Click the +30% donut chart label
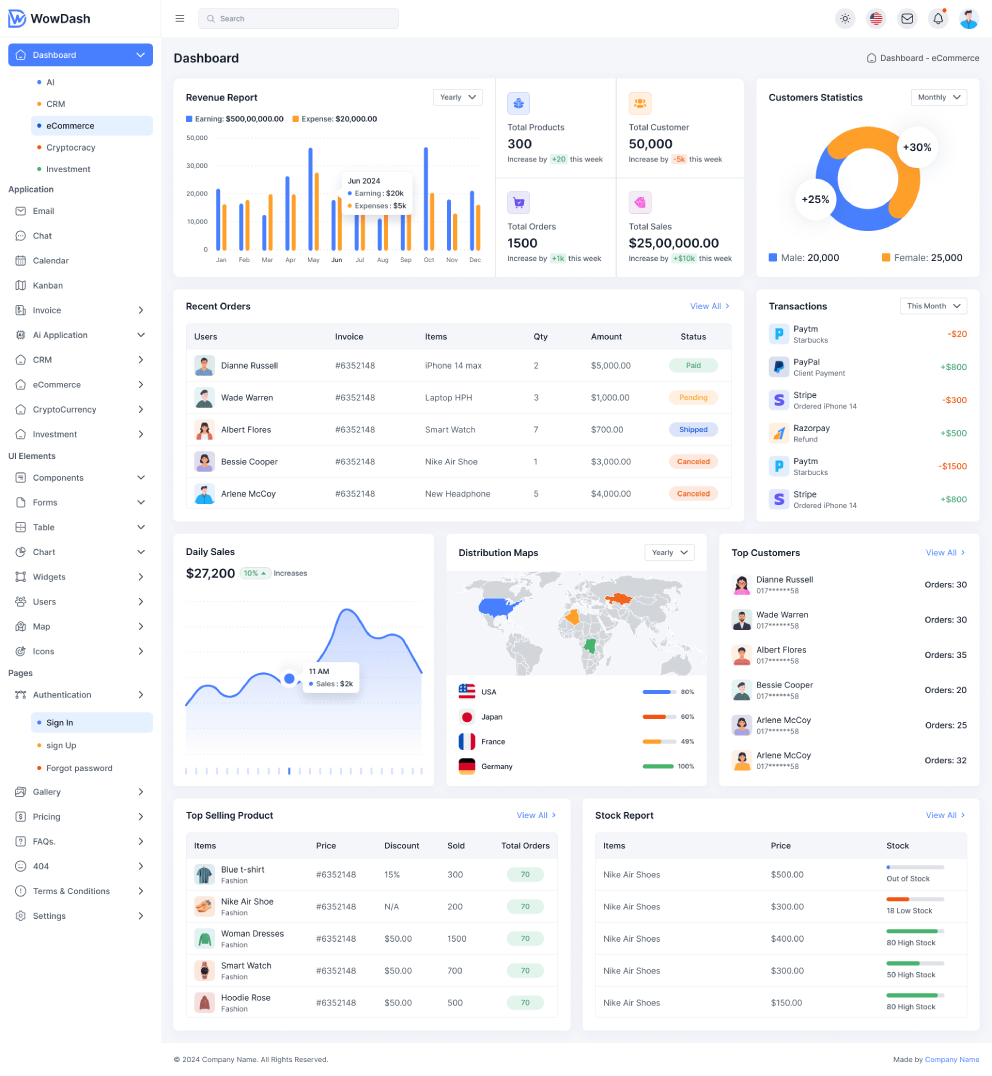The image size is (992, 1076). coord(917,148)
